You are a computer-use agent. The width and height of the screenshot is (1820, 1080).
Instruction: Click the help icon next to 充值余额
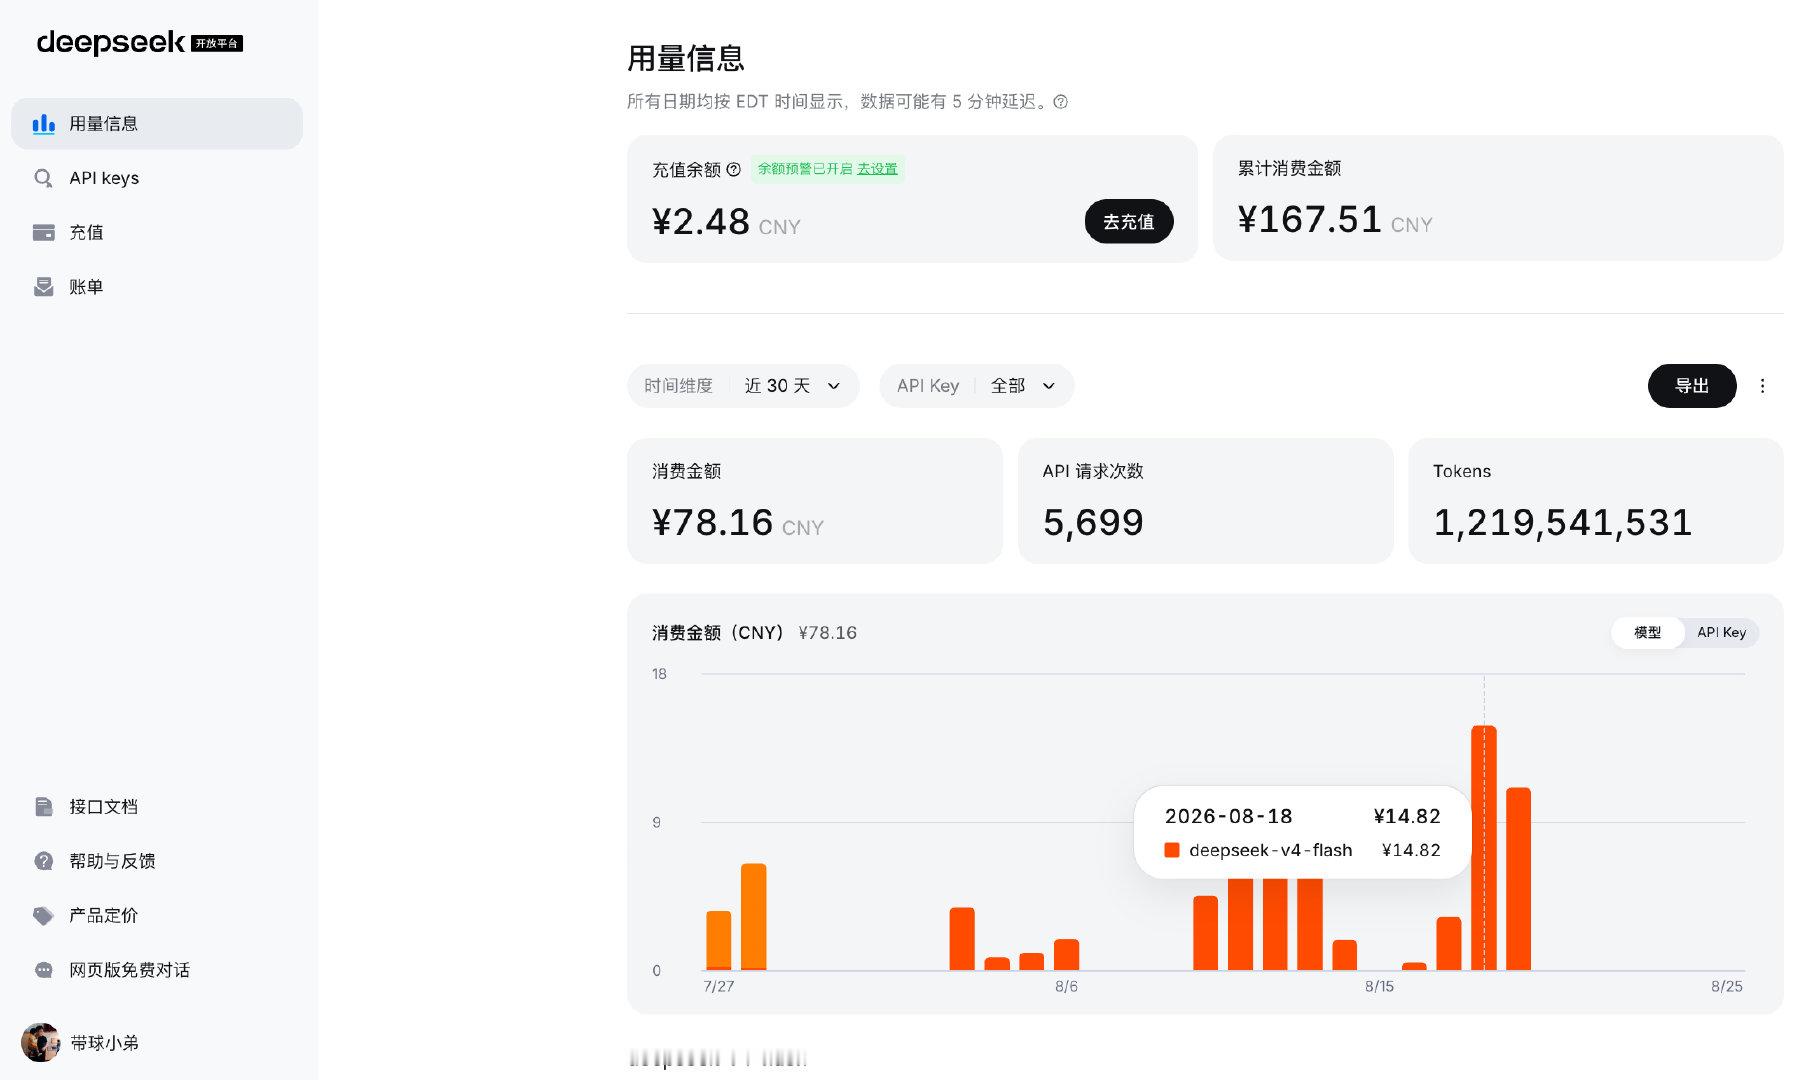(733, 169)
